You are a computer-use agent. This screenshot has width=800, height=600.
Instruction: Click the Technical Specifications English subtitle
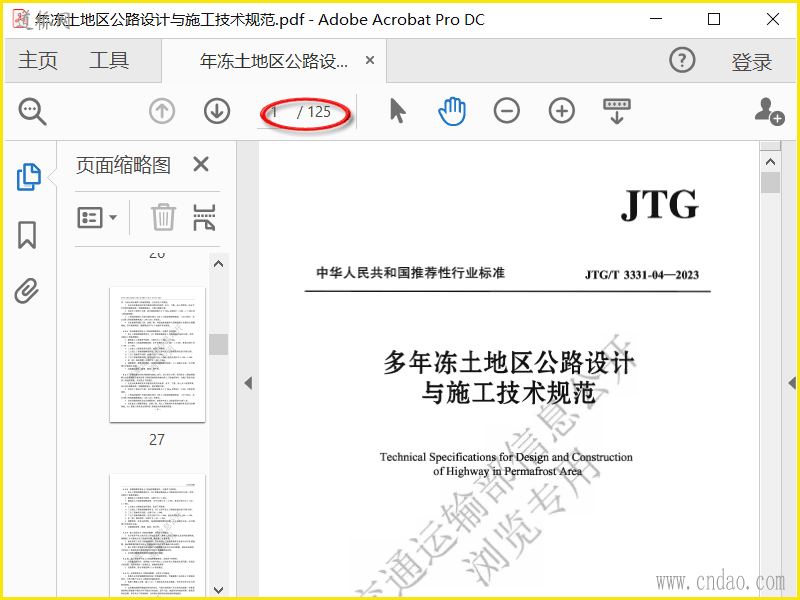[x=506, y=464]
